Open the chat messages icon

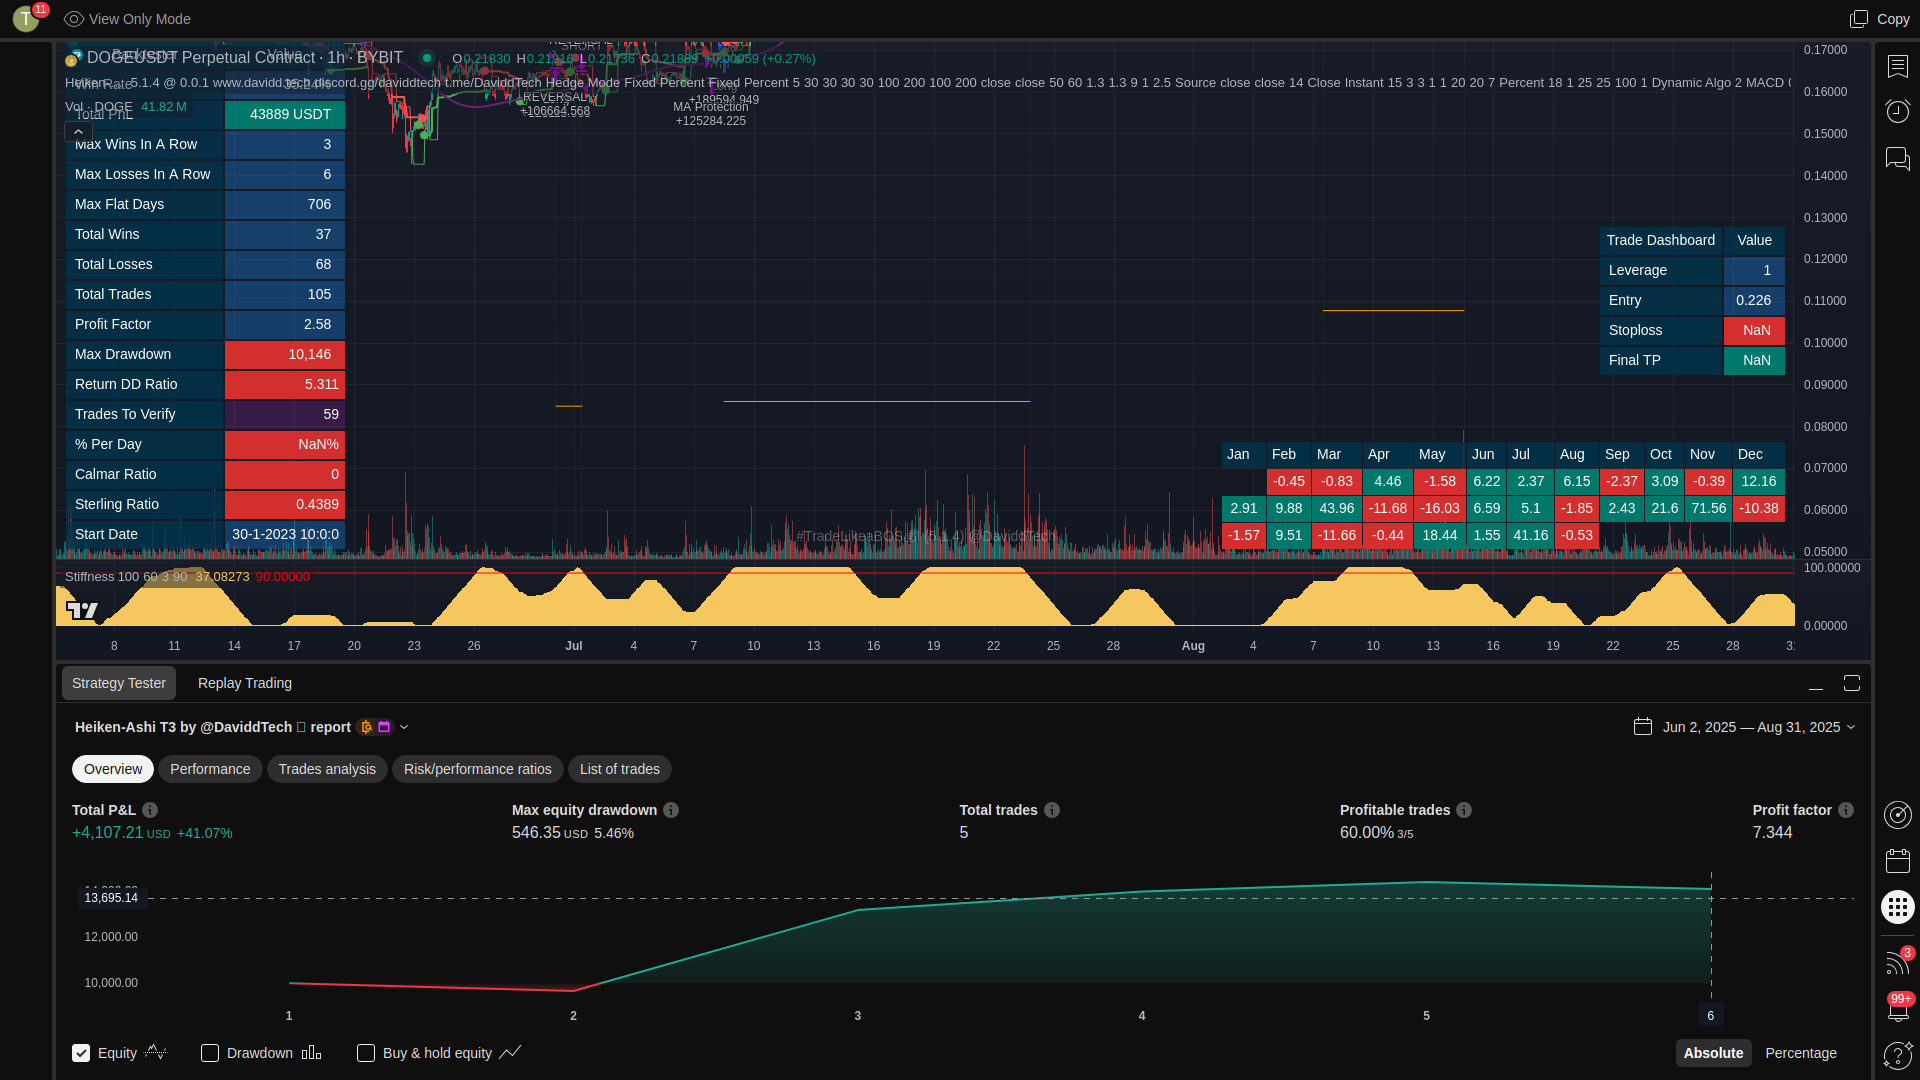click(1897, 159)
